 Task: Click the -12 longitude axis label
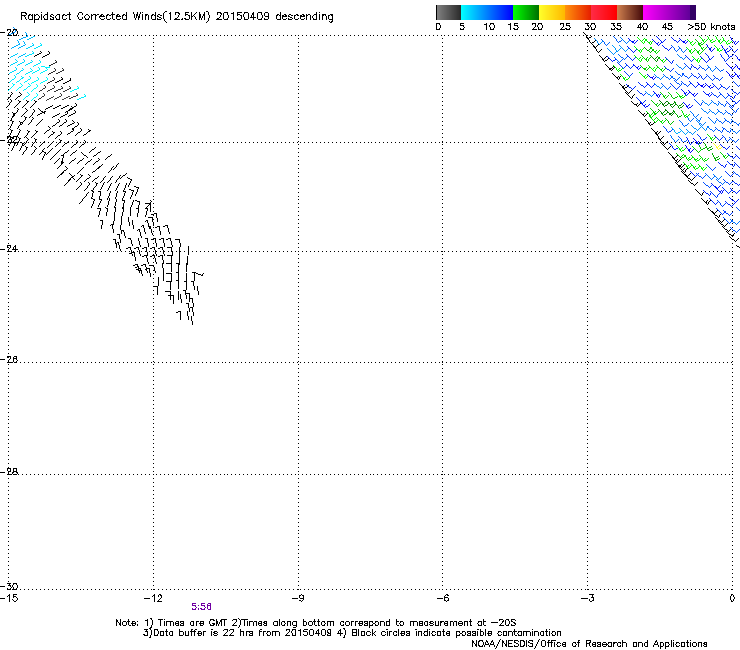[153, 598]
